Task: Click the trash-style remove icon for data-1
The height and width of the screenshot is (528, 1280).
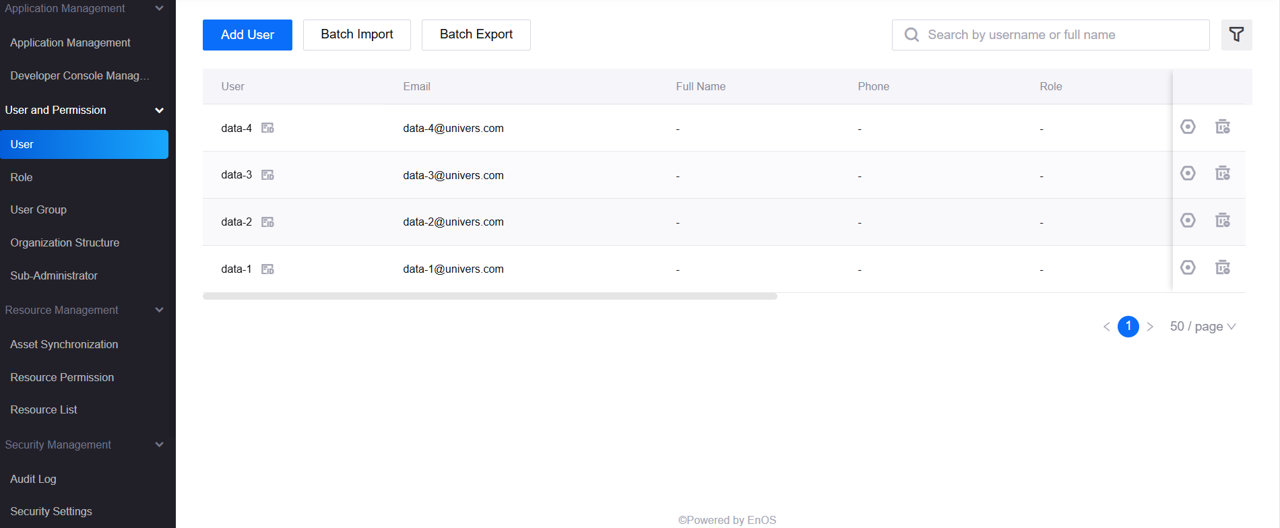Action: tap(1222, 268)
